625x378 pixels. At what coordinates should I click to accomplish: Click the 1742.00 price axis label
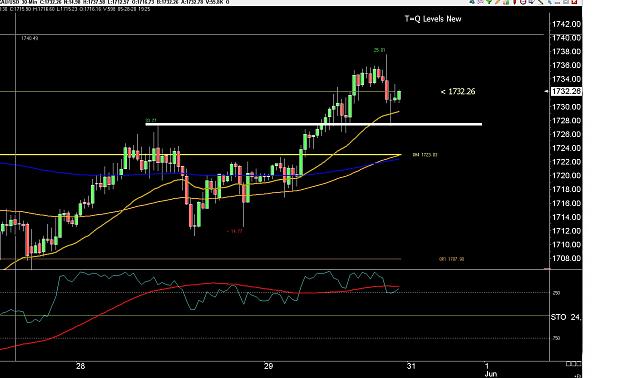pos(566,24)
